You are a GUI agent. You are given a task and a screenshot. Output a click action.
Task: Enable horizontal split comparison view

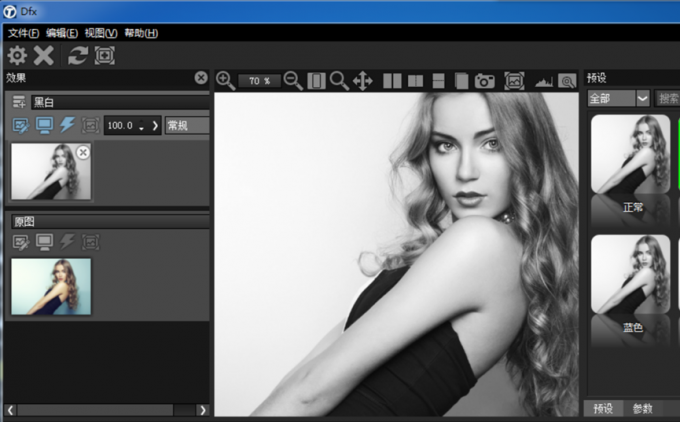click(438, 81)
